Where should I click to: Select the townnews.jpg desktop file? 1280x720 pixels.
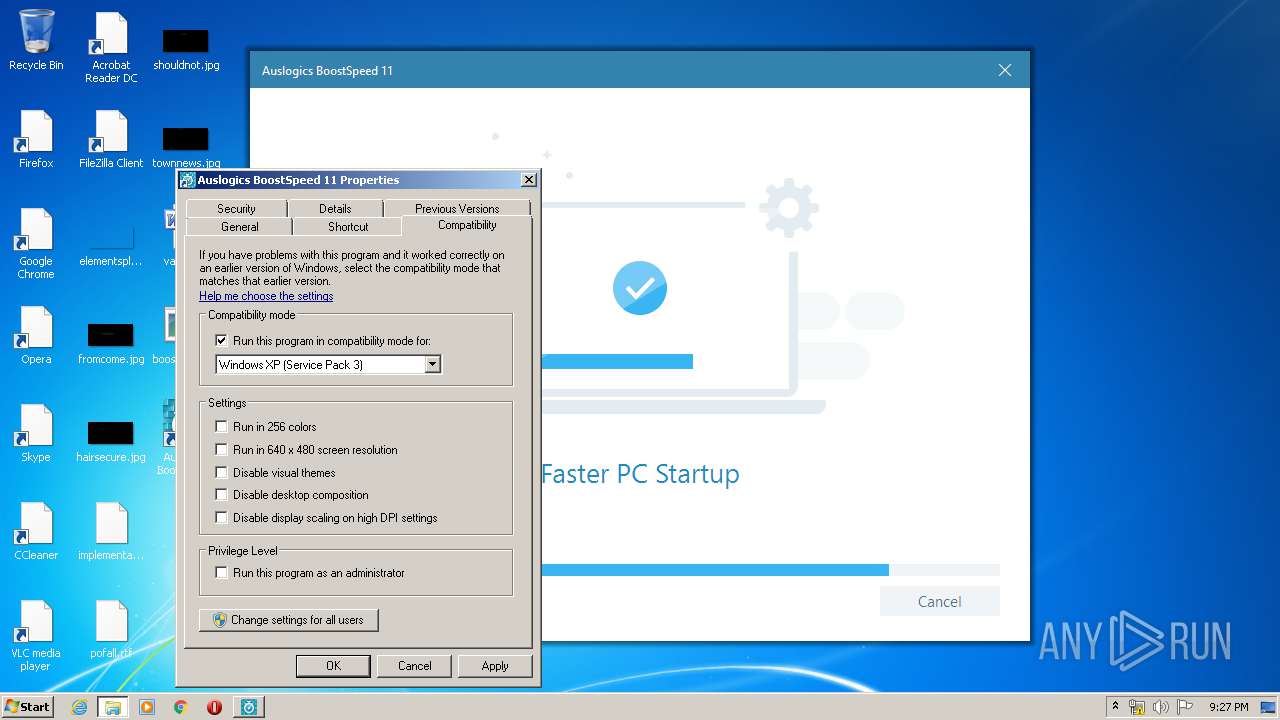click(x=186, y=146)
